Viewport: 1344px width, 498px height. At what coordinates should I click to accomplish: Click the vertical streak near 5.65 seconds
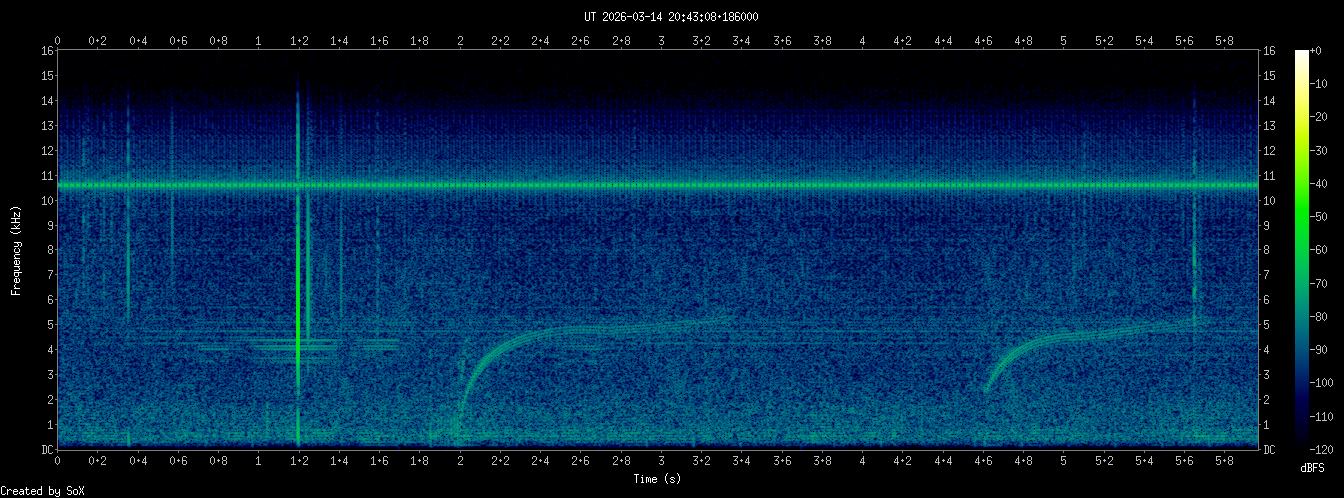pos(1194,270)
